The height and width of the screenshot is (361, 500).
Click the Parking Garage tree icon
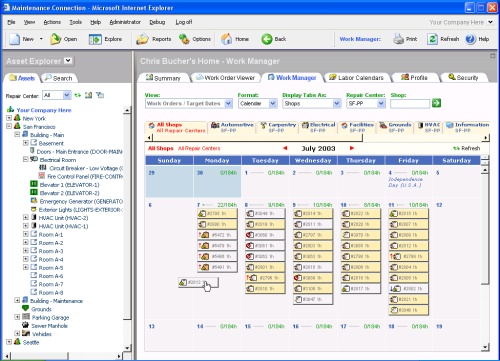(26, 317)
